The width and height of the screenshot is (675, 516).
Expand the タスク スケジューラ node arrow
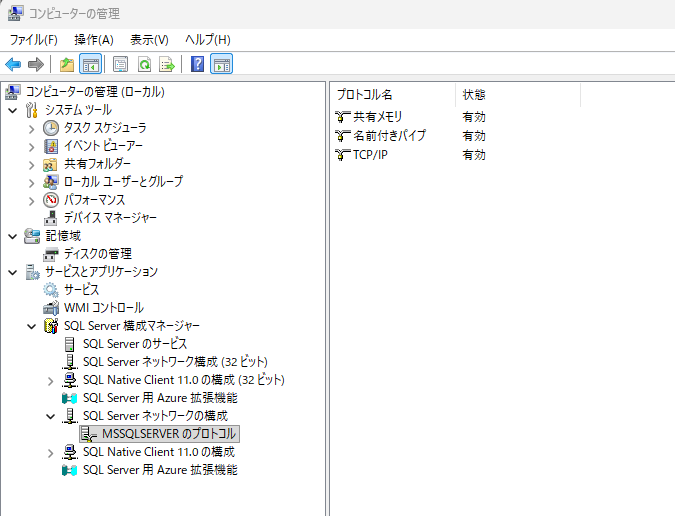[x=32, y=128]
